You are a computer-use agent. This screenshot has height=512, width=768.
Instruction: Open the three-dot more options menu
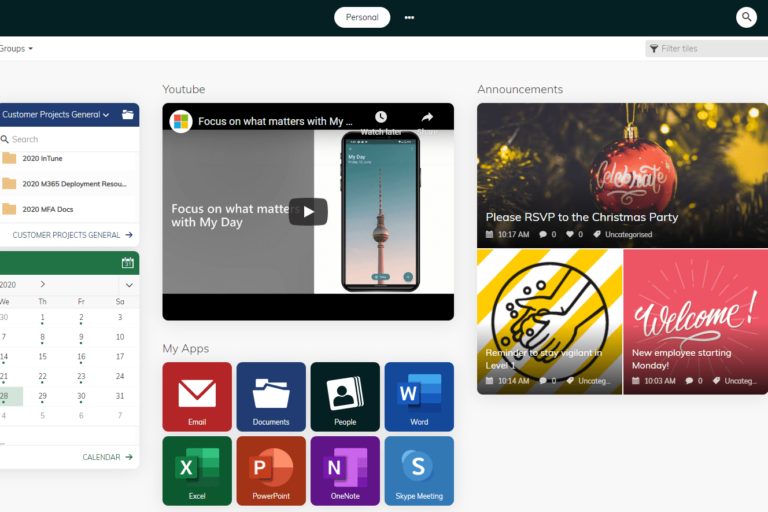pos(409,17)
